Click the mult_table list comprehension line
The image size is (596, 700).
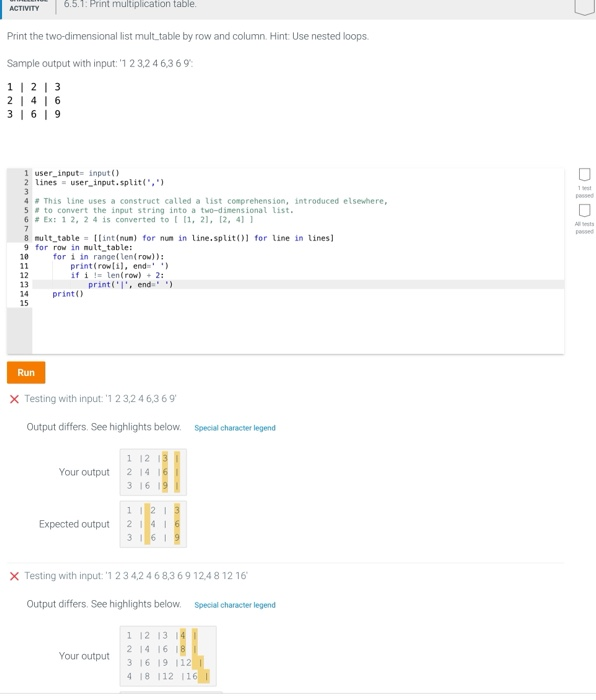184,238
